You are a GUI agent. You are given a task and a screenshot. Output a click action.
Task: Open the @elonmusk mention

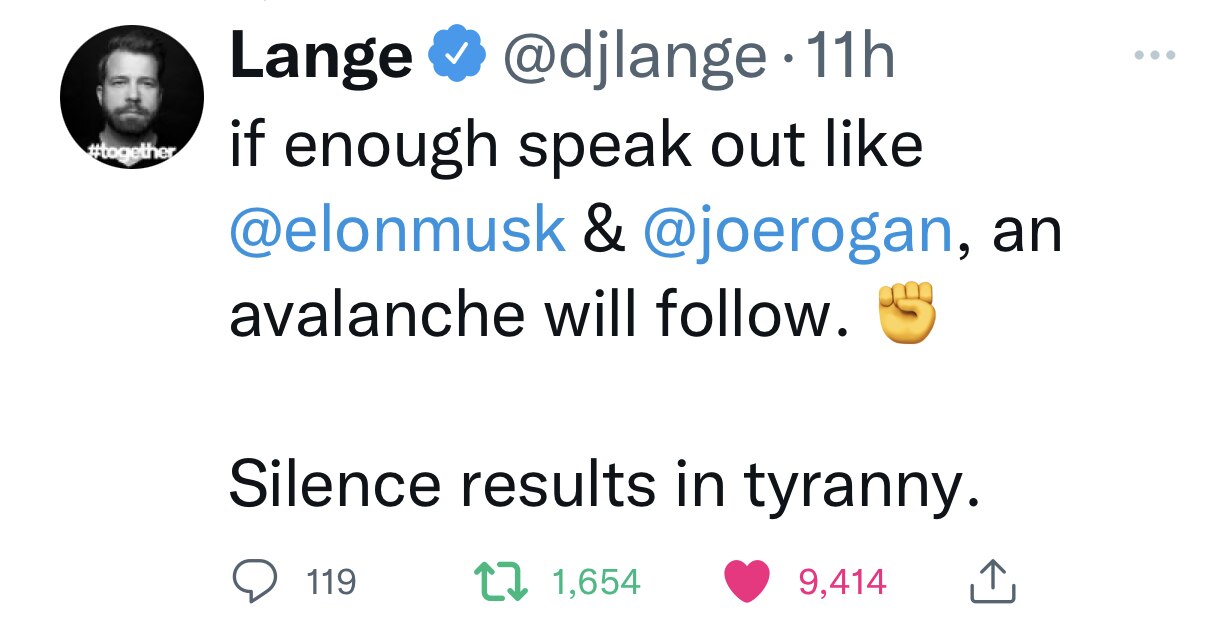tap(397, 230)
